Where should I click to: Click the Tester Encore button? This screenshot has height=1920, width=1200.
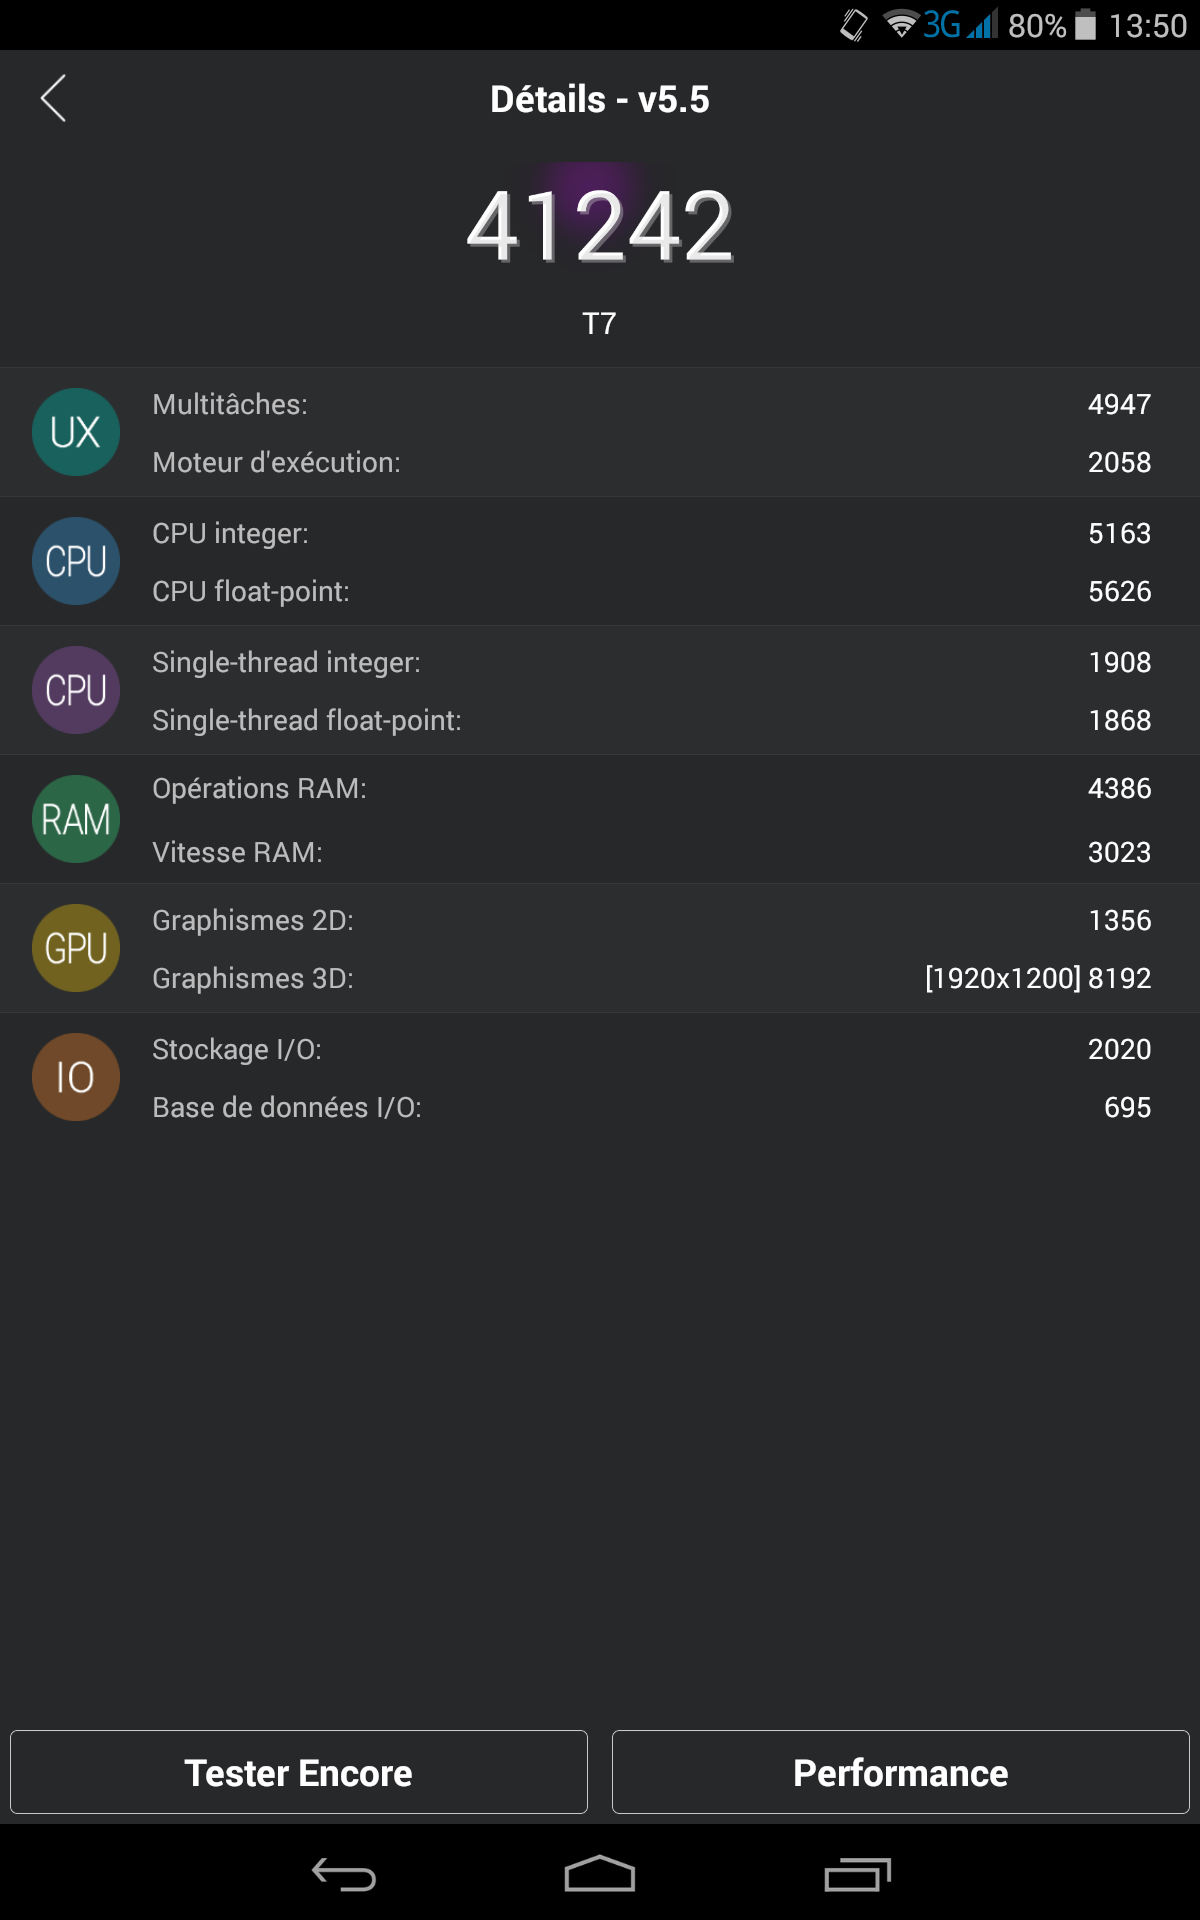[x=299, y=1772]
